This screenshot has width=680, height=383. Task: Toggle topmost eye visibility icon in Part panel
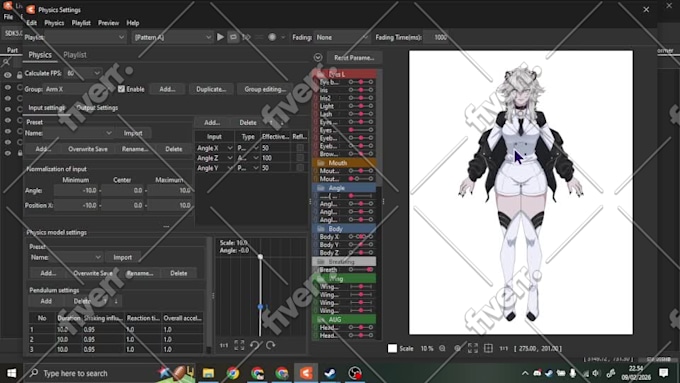pyautogui.click(x=7, y=75)
